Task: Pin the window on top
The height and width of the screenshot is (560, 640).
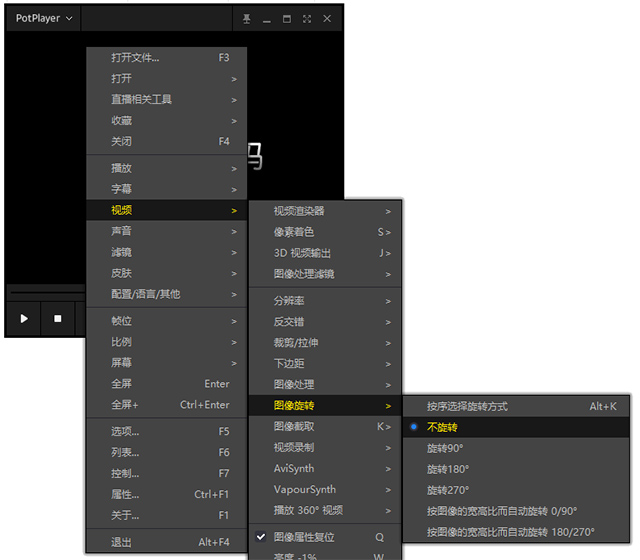Action: (247, 19)
